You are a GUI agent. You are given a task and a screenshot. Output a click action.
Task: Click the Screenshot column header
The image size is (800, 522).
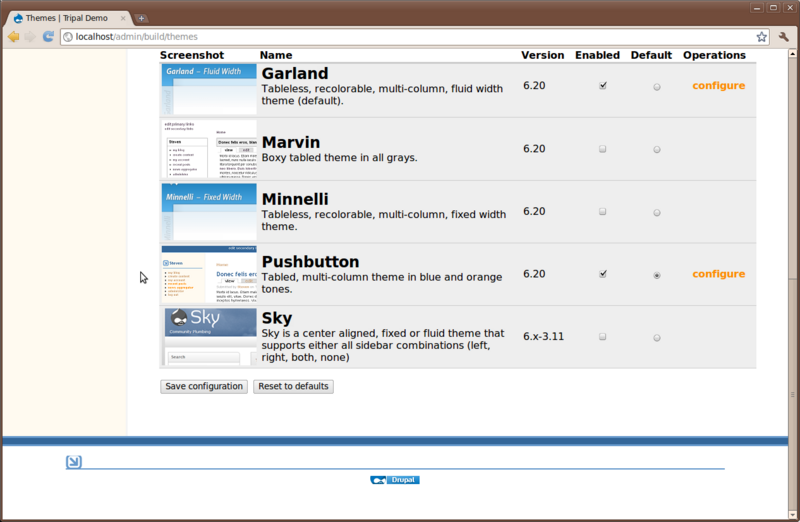(x=192, y=55)
